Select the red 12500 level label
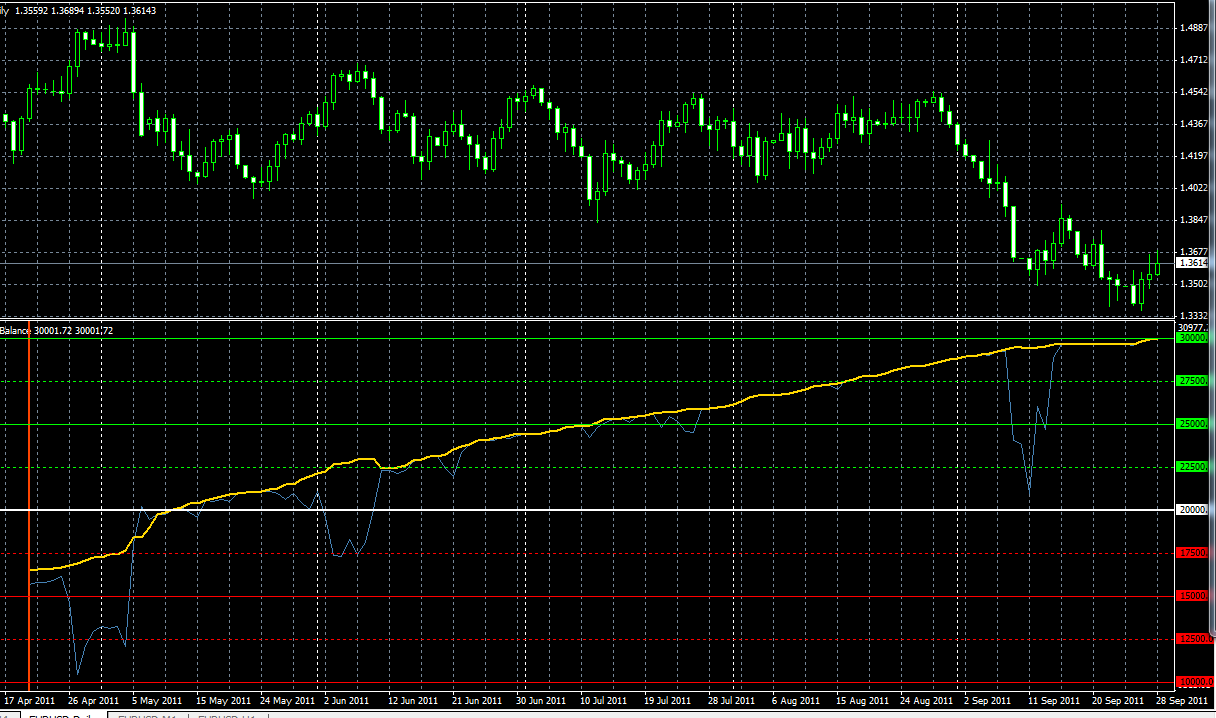Screen dimensions: 1216x718 pyautogui.click(x=1192, y=639)
